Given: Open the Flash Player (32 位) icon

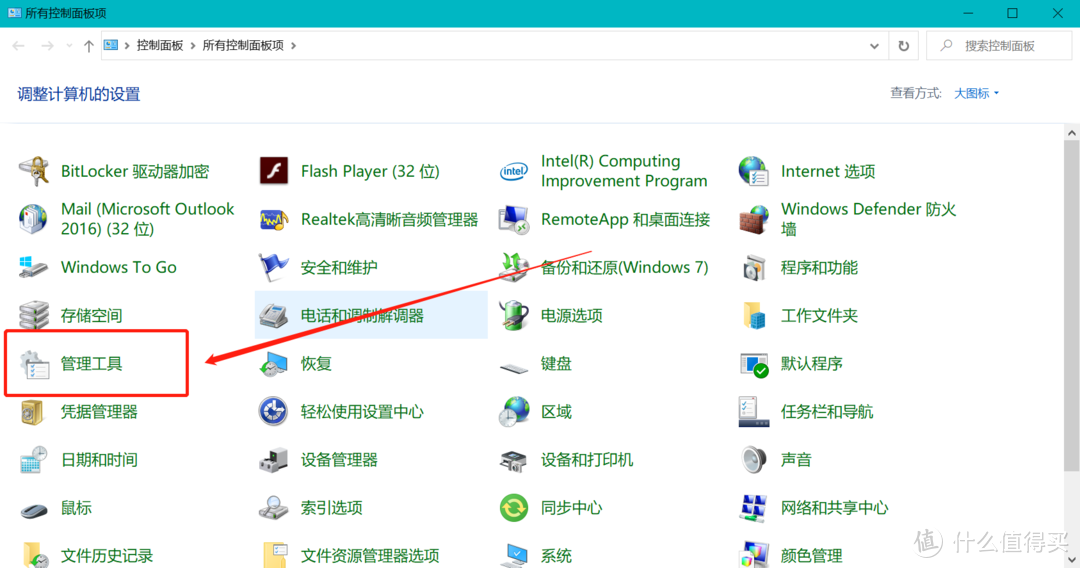Looking at the screenshot, I should tap(273, 171).
